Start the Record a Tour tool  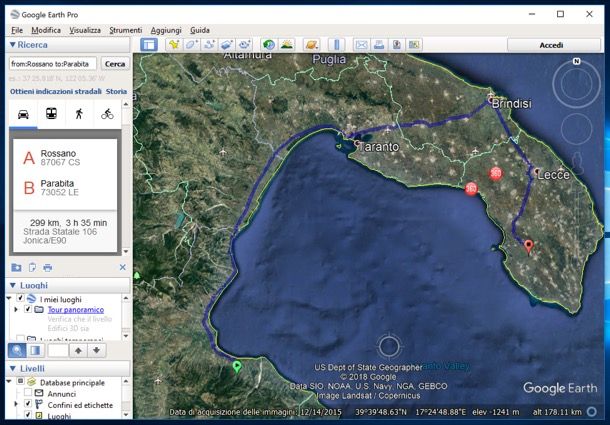(244, 45)
